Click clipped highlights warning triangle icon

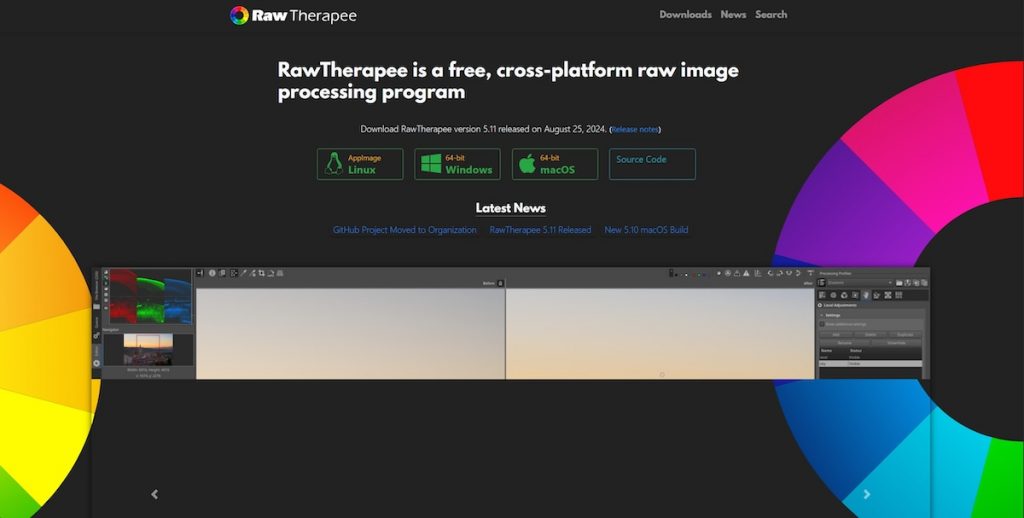point(746,273)
